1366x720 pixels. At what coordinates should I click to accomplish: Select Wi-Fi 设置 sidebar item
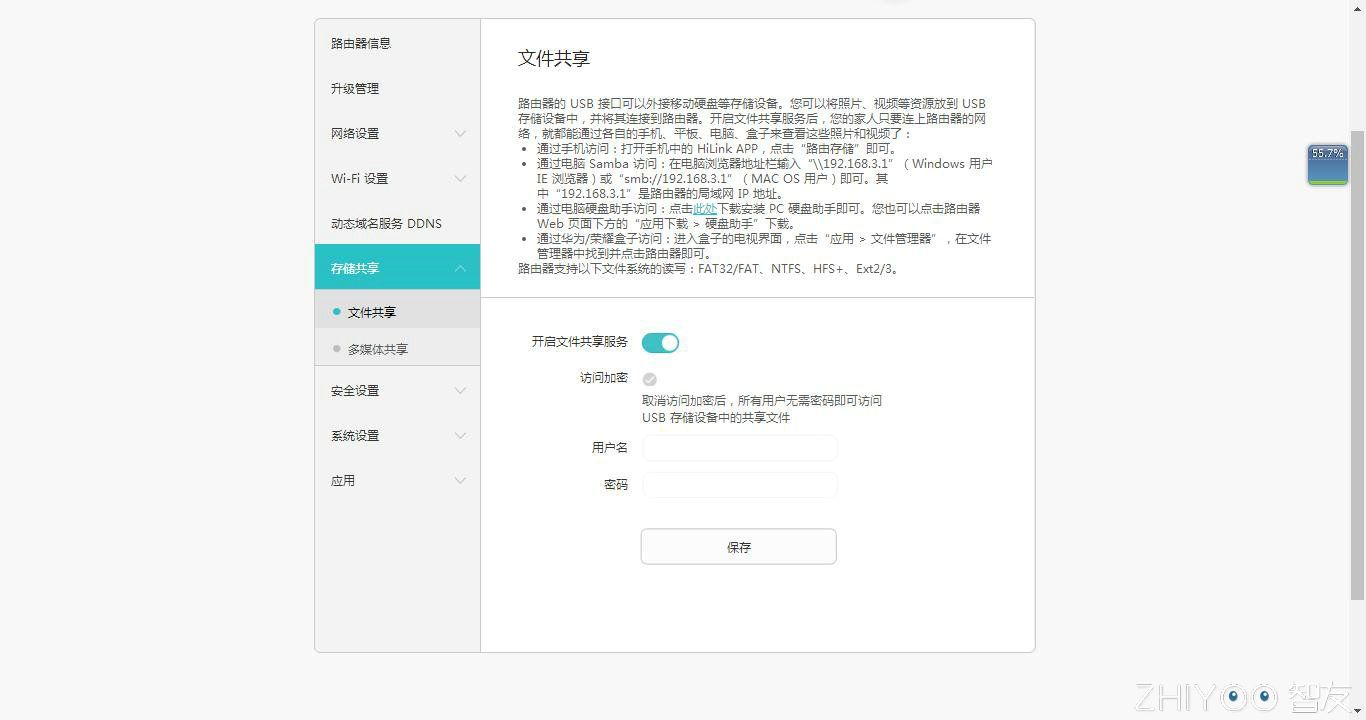[397, 178]
